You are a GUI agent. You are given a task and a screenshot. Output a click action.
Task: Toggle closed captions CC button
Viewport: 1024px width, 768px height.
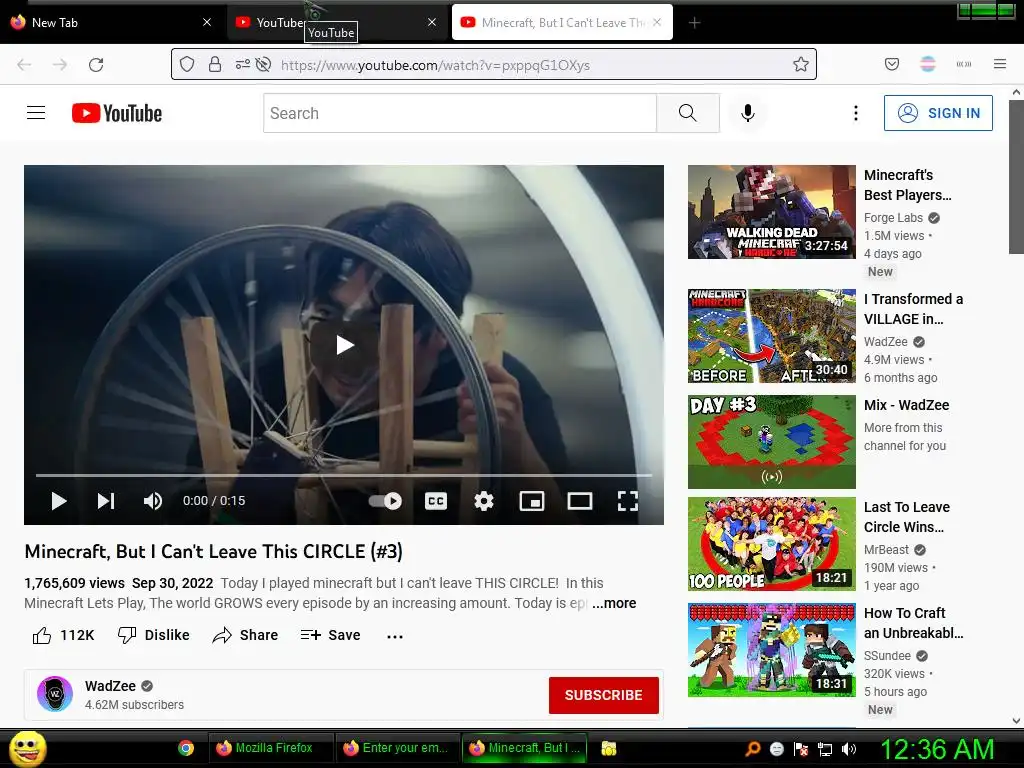click(436, 501)
